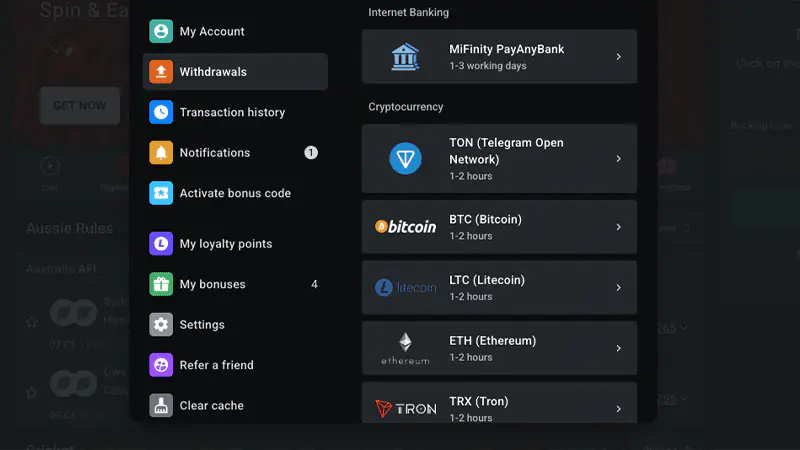Select ETH (Ethereum) withdrawal option
This screenshot has width=800, height=450.
pyautogui.click(x=499, y=348)
